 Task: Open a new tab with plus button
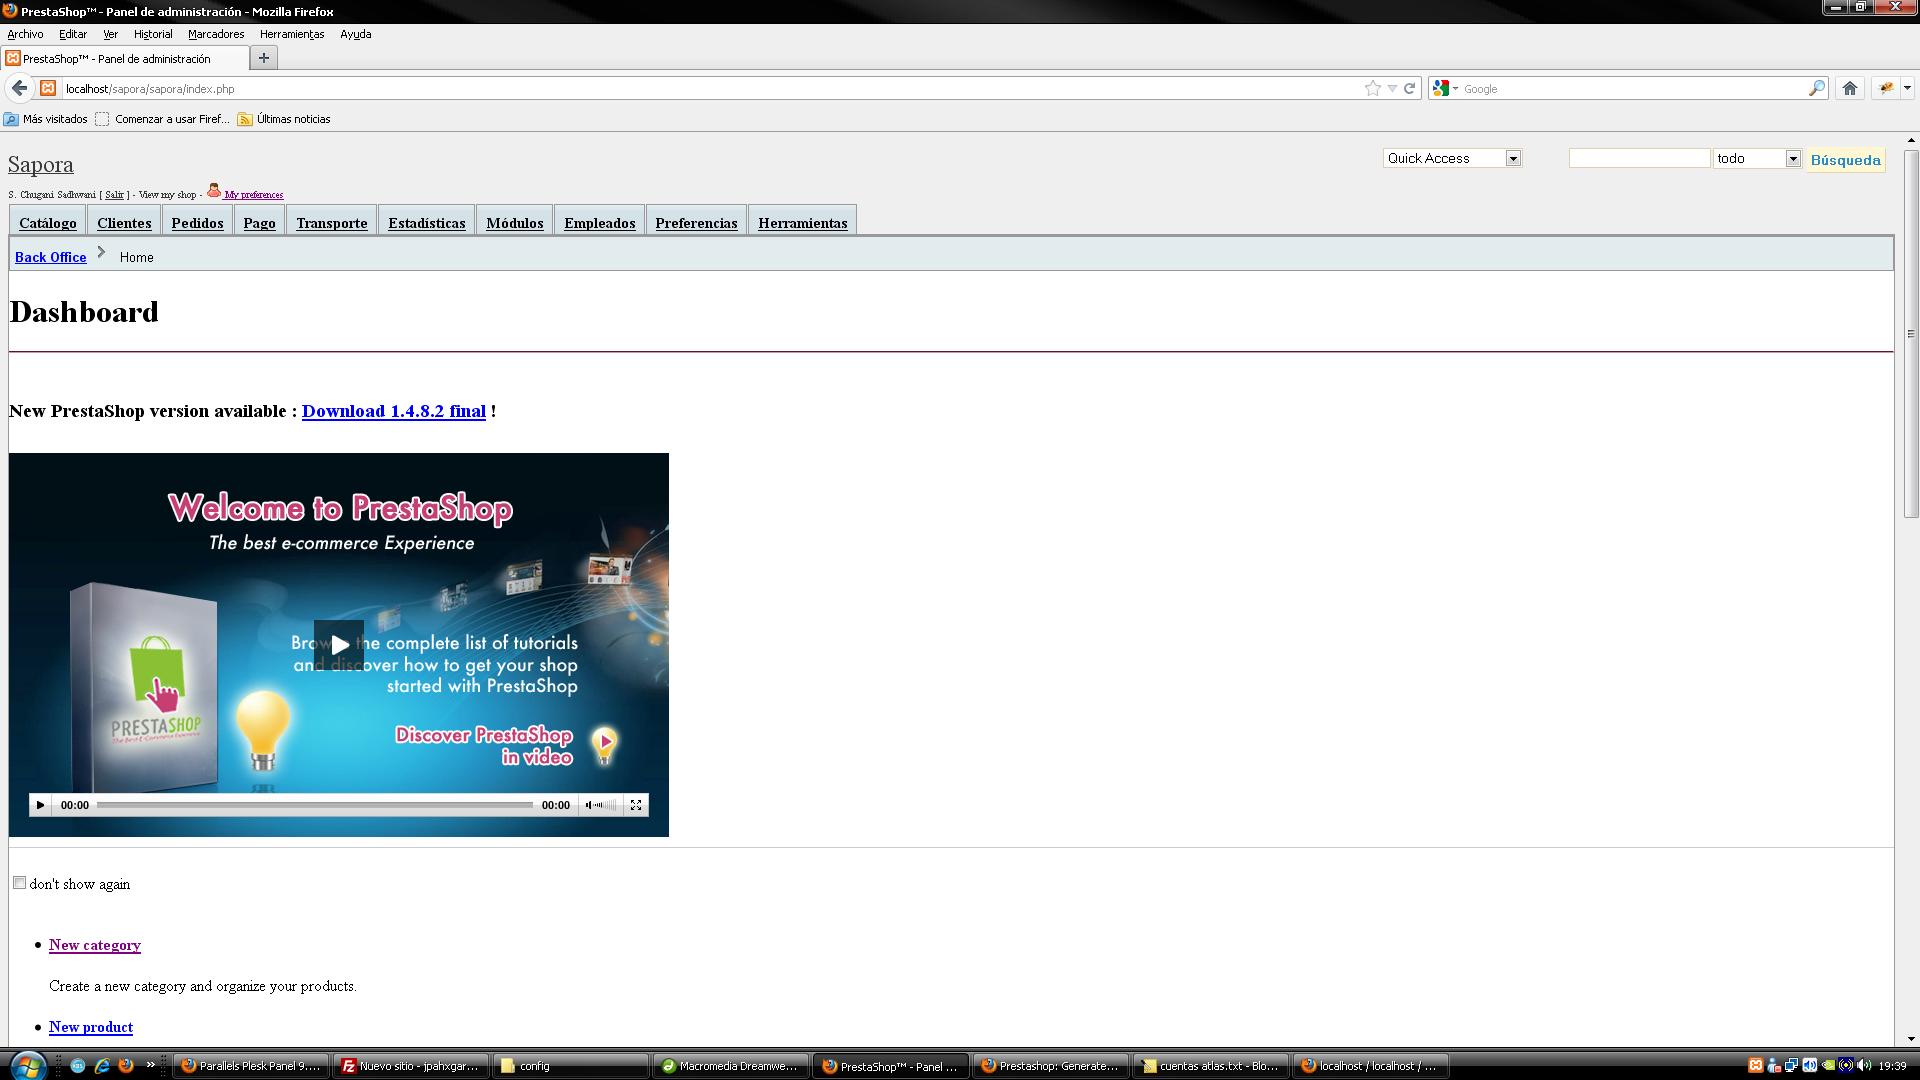point(263,58)
